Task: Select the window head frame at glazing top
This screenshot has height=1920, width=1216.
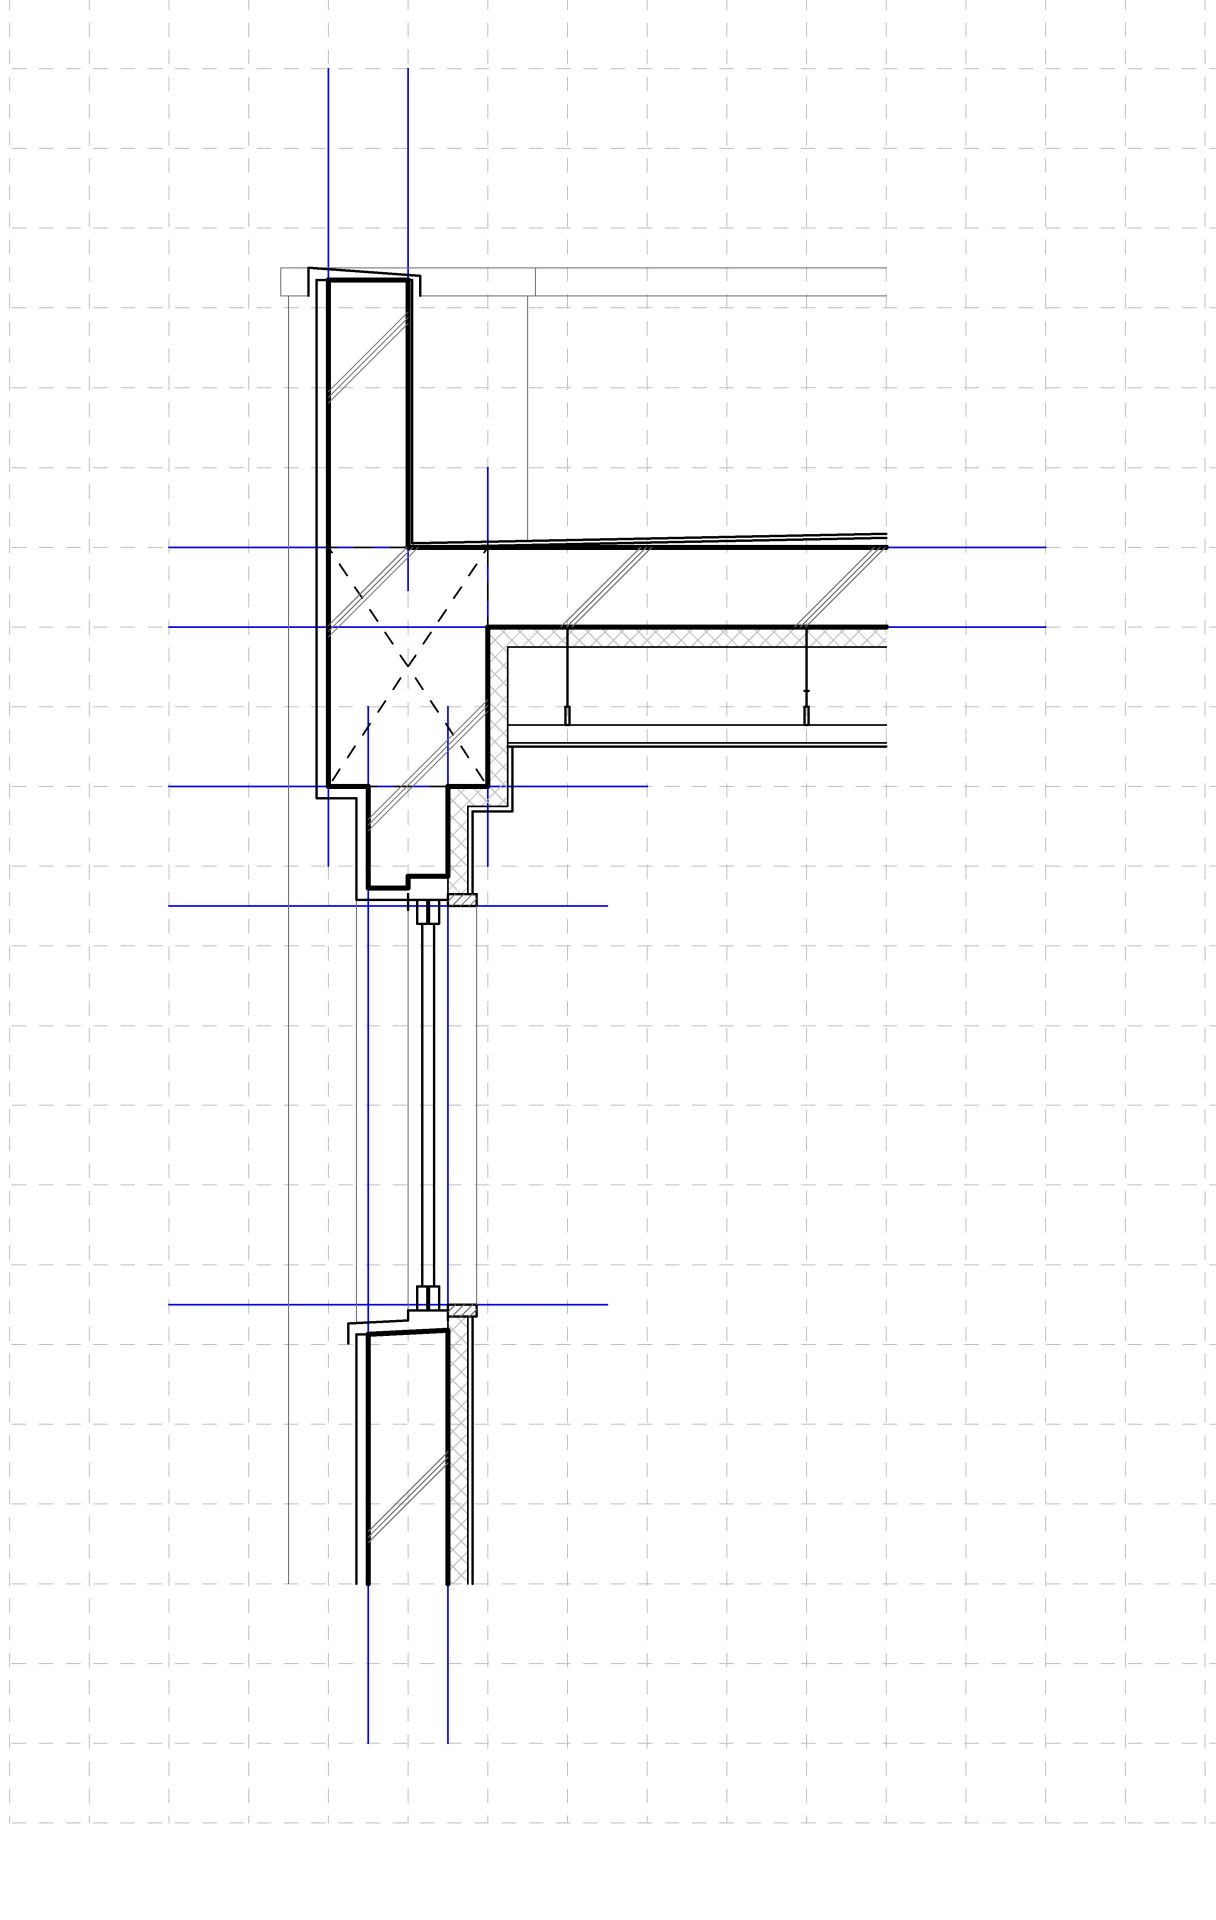Action: coord(428,912)
